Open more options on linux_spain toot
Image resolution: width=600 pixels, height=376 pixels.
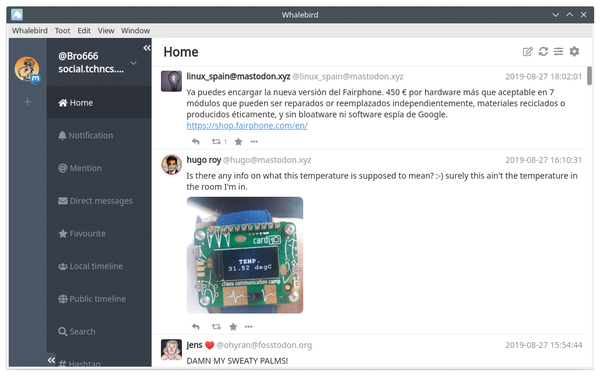(254, 142)
